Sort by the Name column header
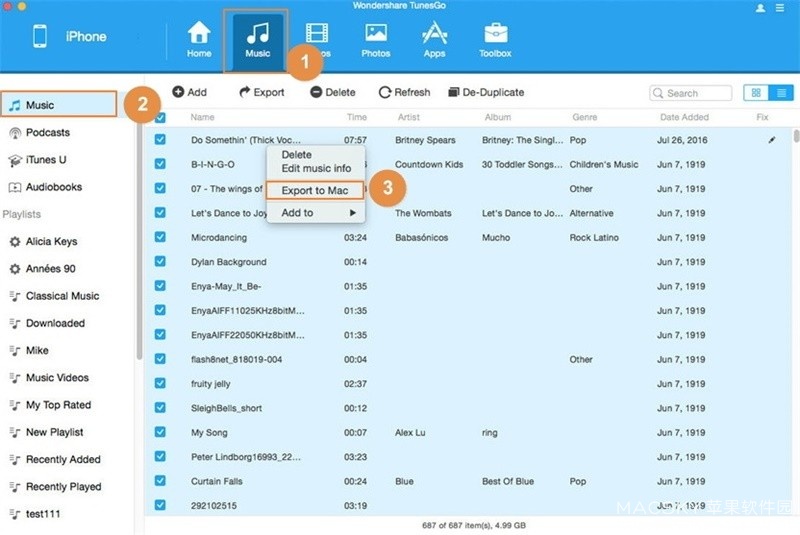This screenshot has width=800, height=535. pos(203,117)
